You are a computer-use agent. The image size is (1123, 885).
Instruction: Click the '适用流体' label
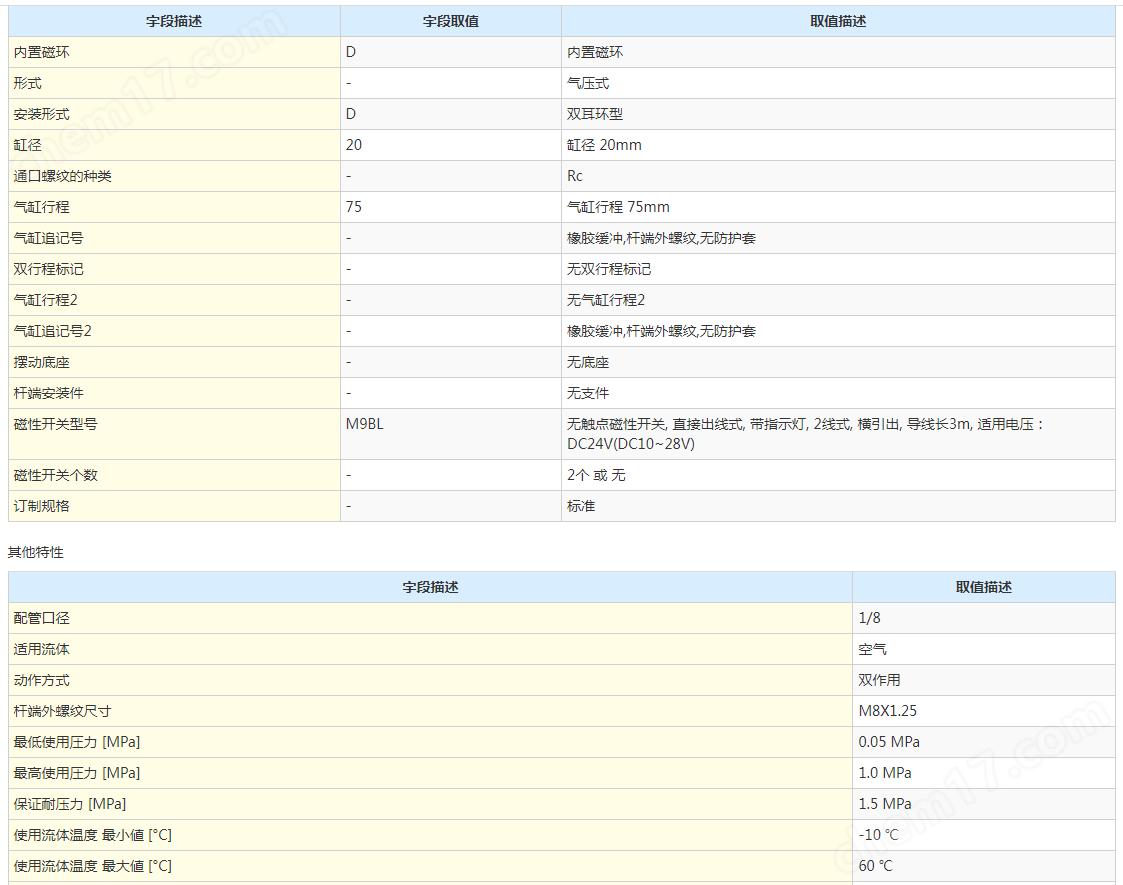[42, 649]
